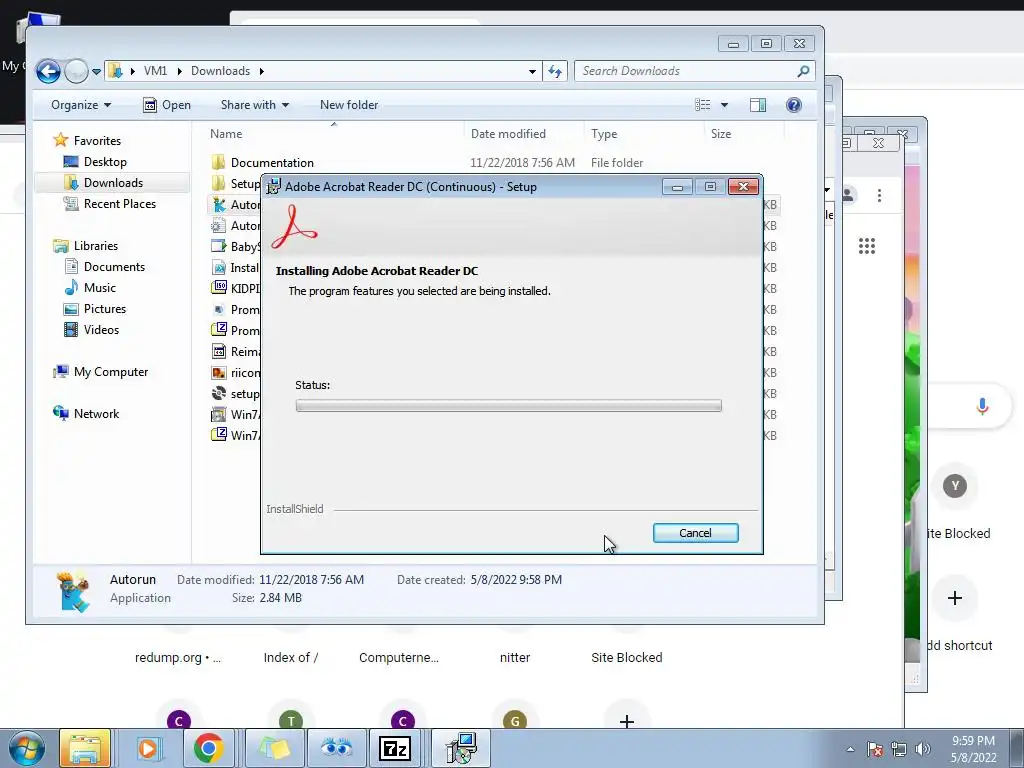Click the voice search microphone in Chrome
1024x768 pixels.
[x=982, y=406]
